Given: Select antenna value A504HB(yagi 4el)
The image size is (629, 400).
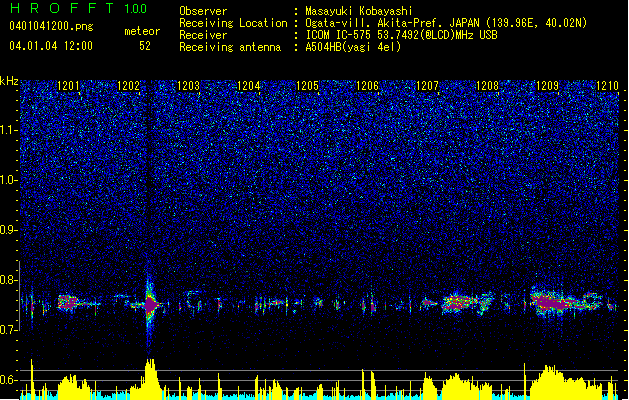Looking at the screenshot, I should tap(353, 47).
